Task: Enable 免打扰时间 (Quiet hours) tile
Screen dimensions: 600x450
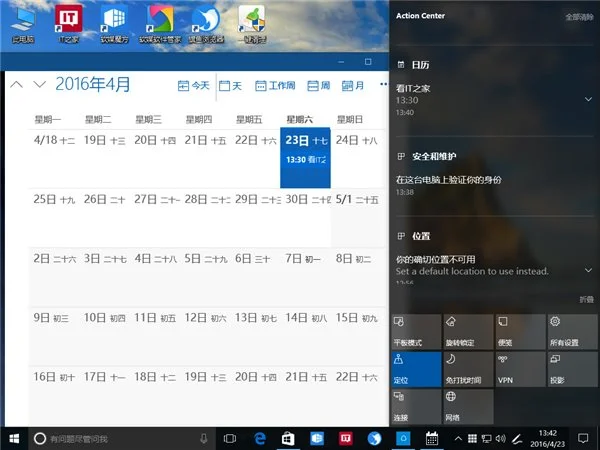Action: pyautogui.click(x=467, y=368)
